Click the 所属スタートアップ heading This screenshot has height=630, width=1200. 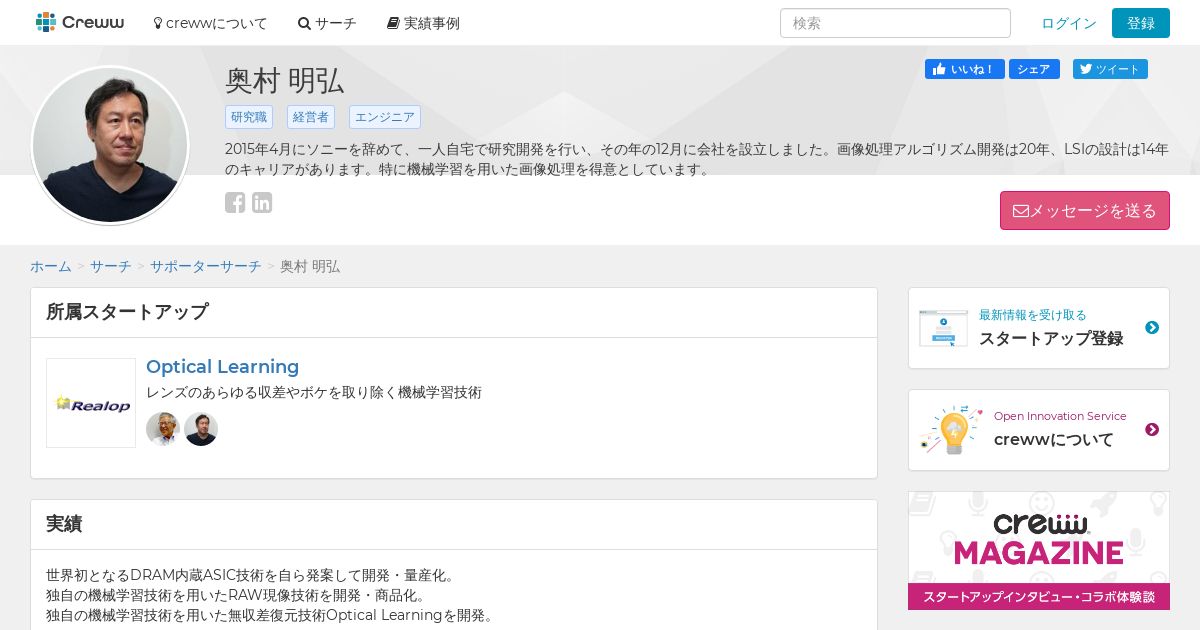click(x=127, y=312)
